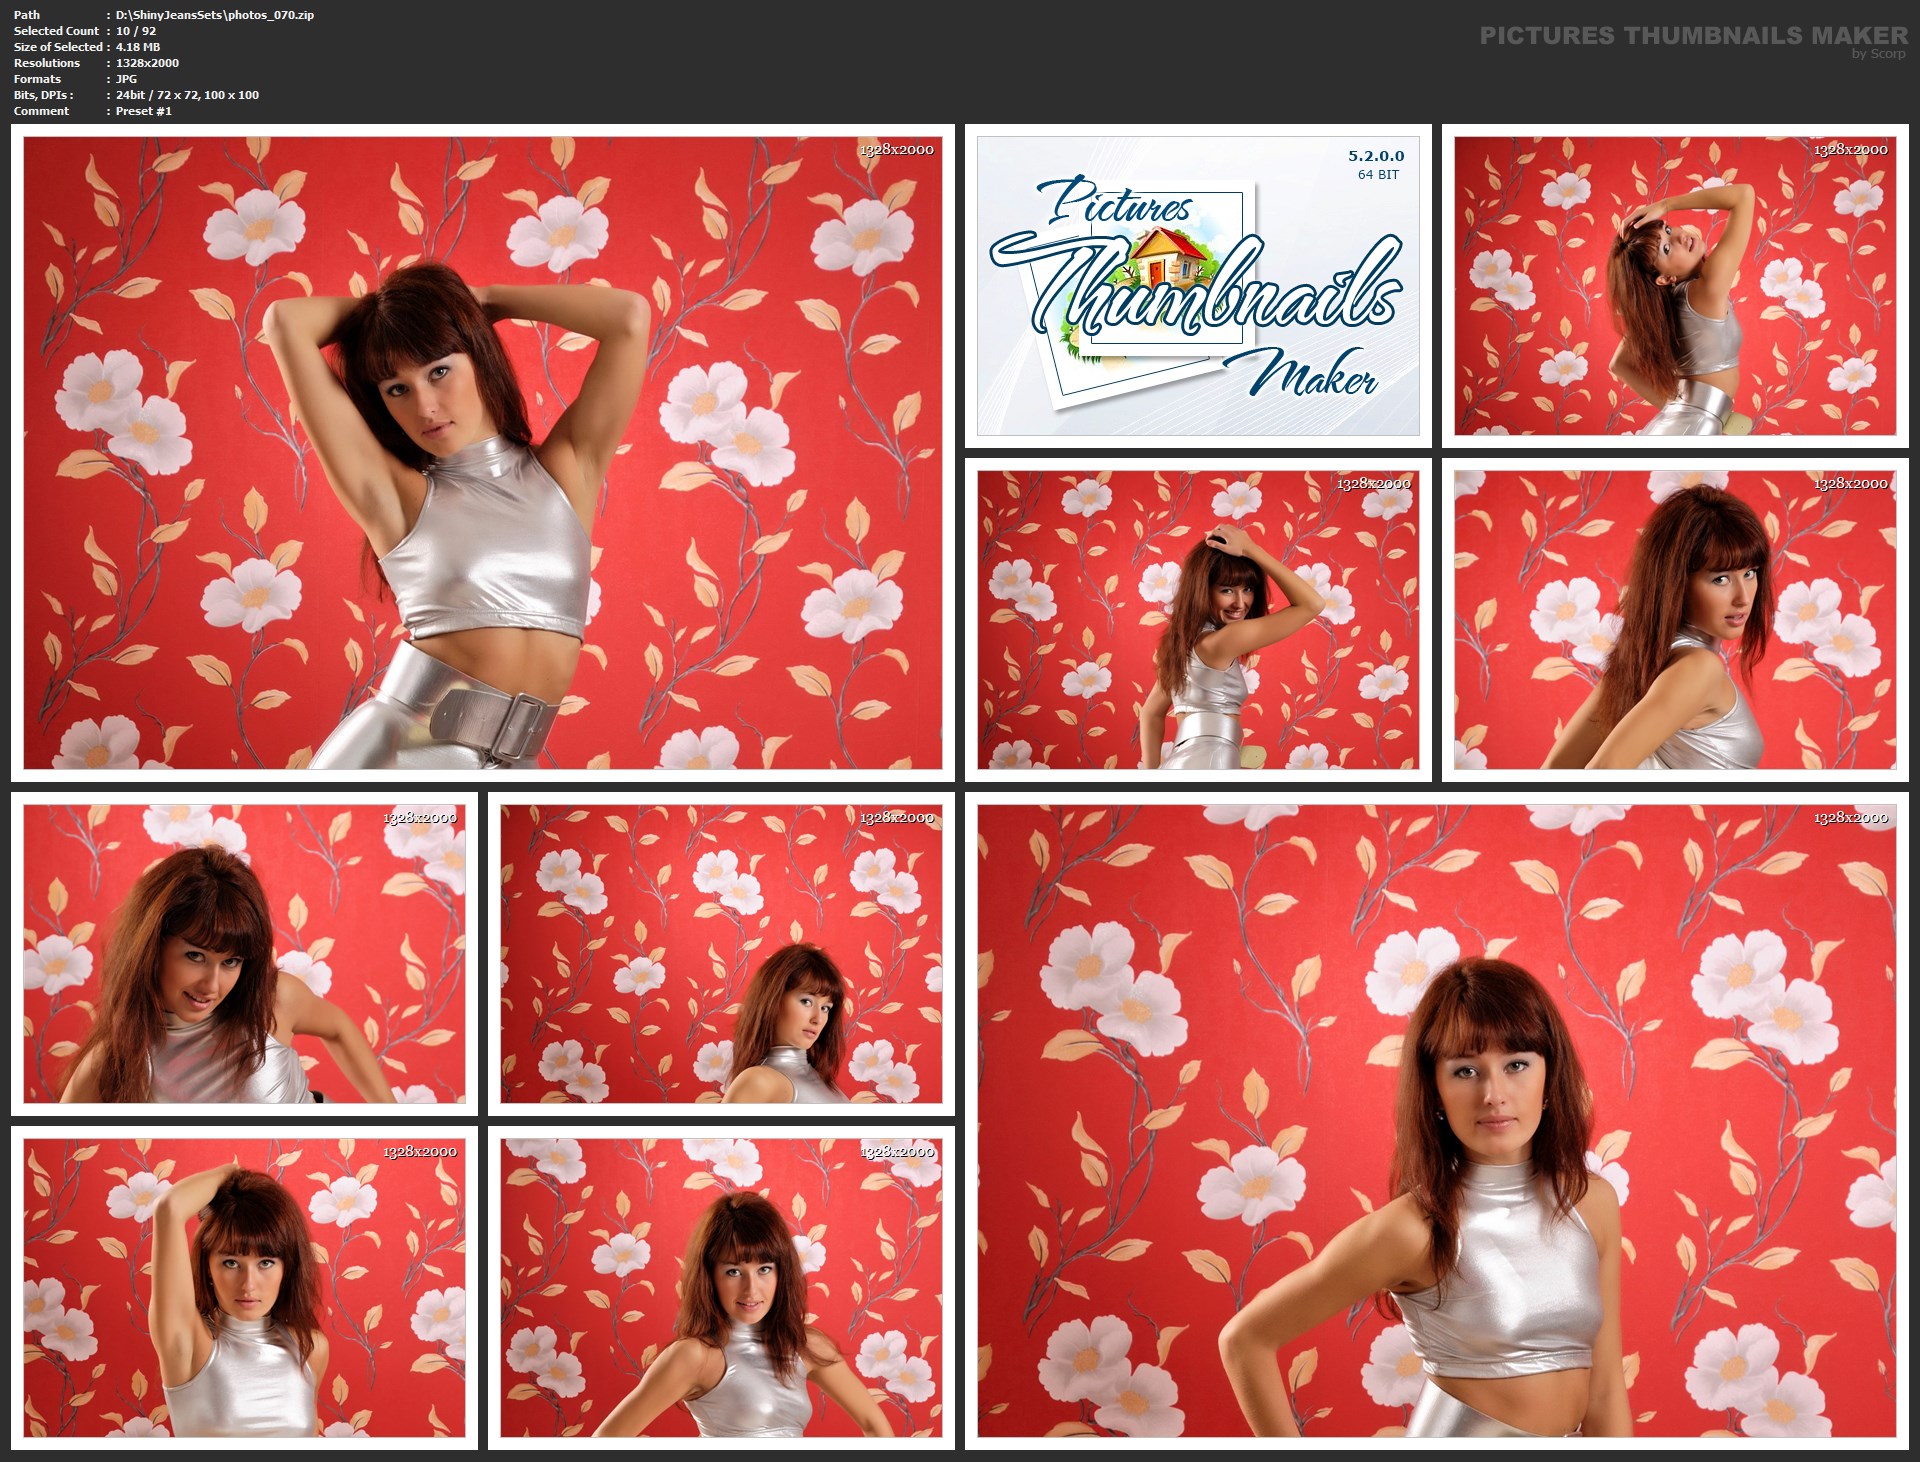Click the Selected Count label
This screenshot has height=1462, width=1920.
coord(56,31)
